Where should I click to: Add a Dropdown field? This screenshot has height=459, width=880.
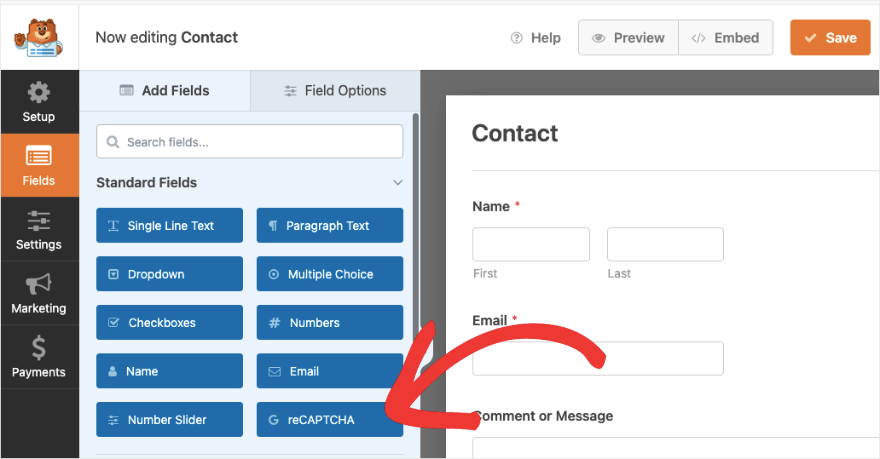(169, 274)
